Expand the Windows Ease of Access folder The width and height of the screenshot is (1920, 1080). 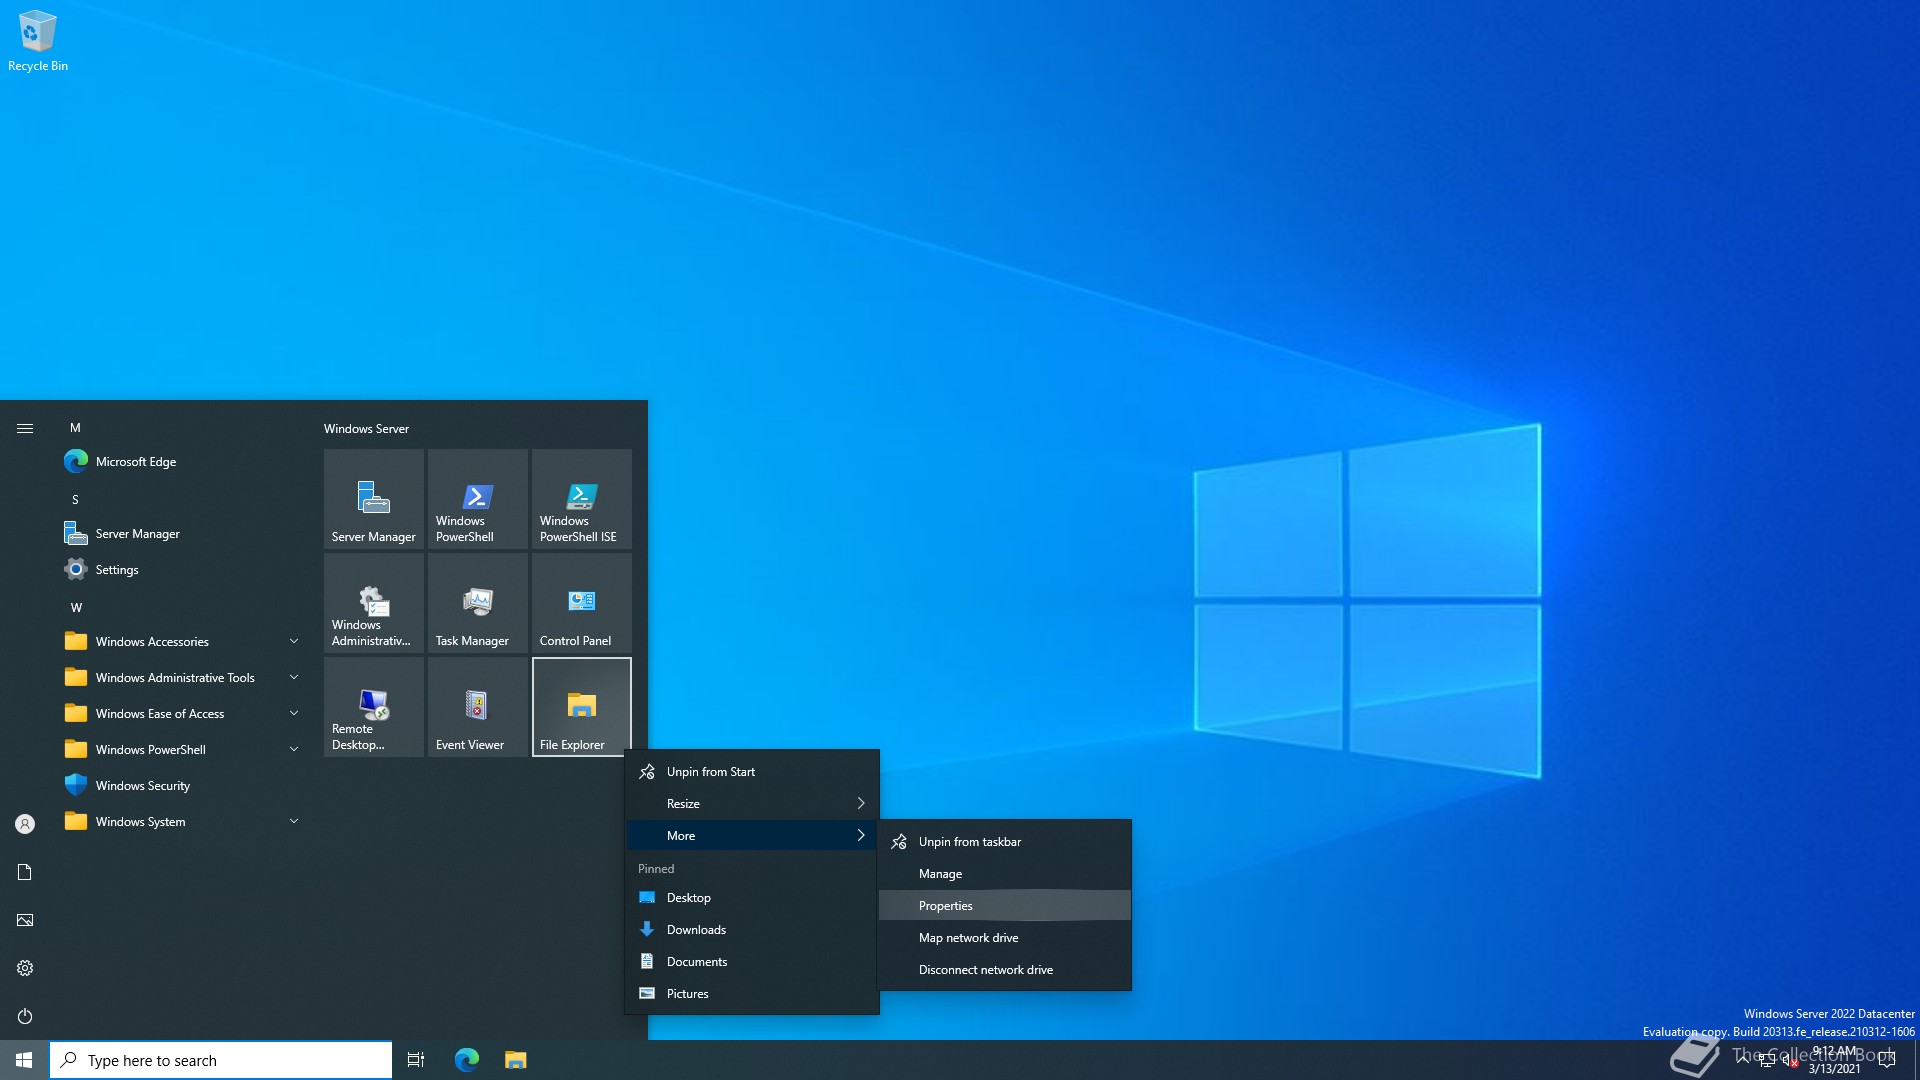pos(180,713)
